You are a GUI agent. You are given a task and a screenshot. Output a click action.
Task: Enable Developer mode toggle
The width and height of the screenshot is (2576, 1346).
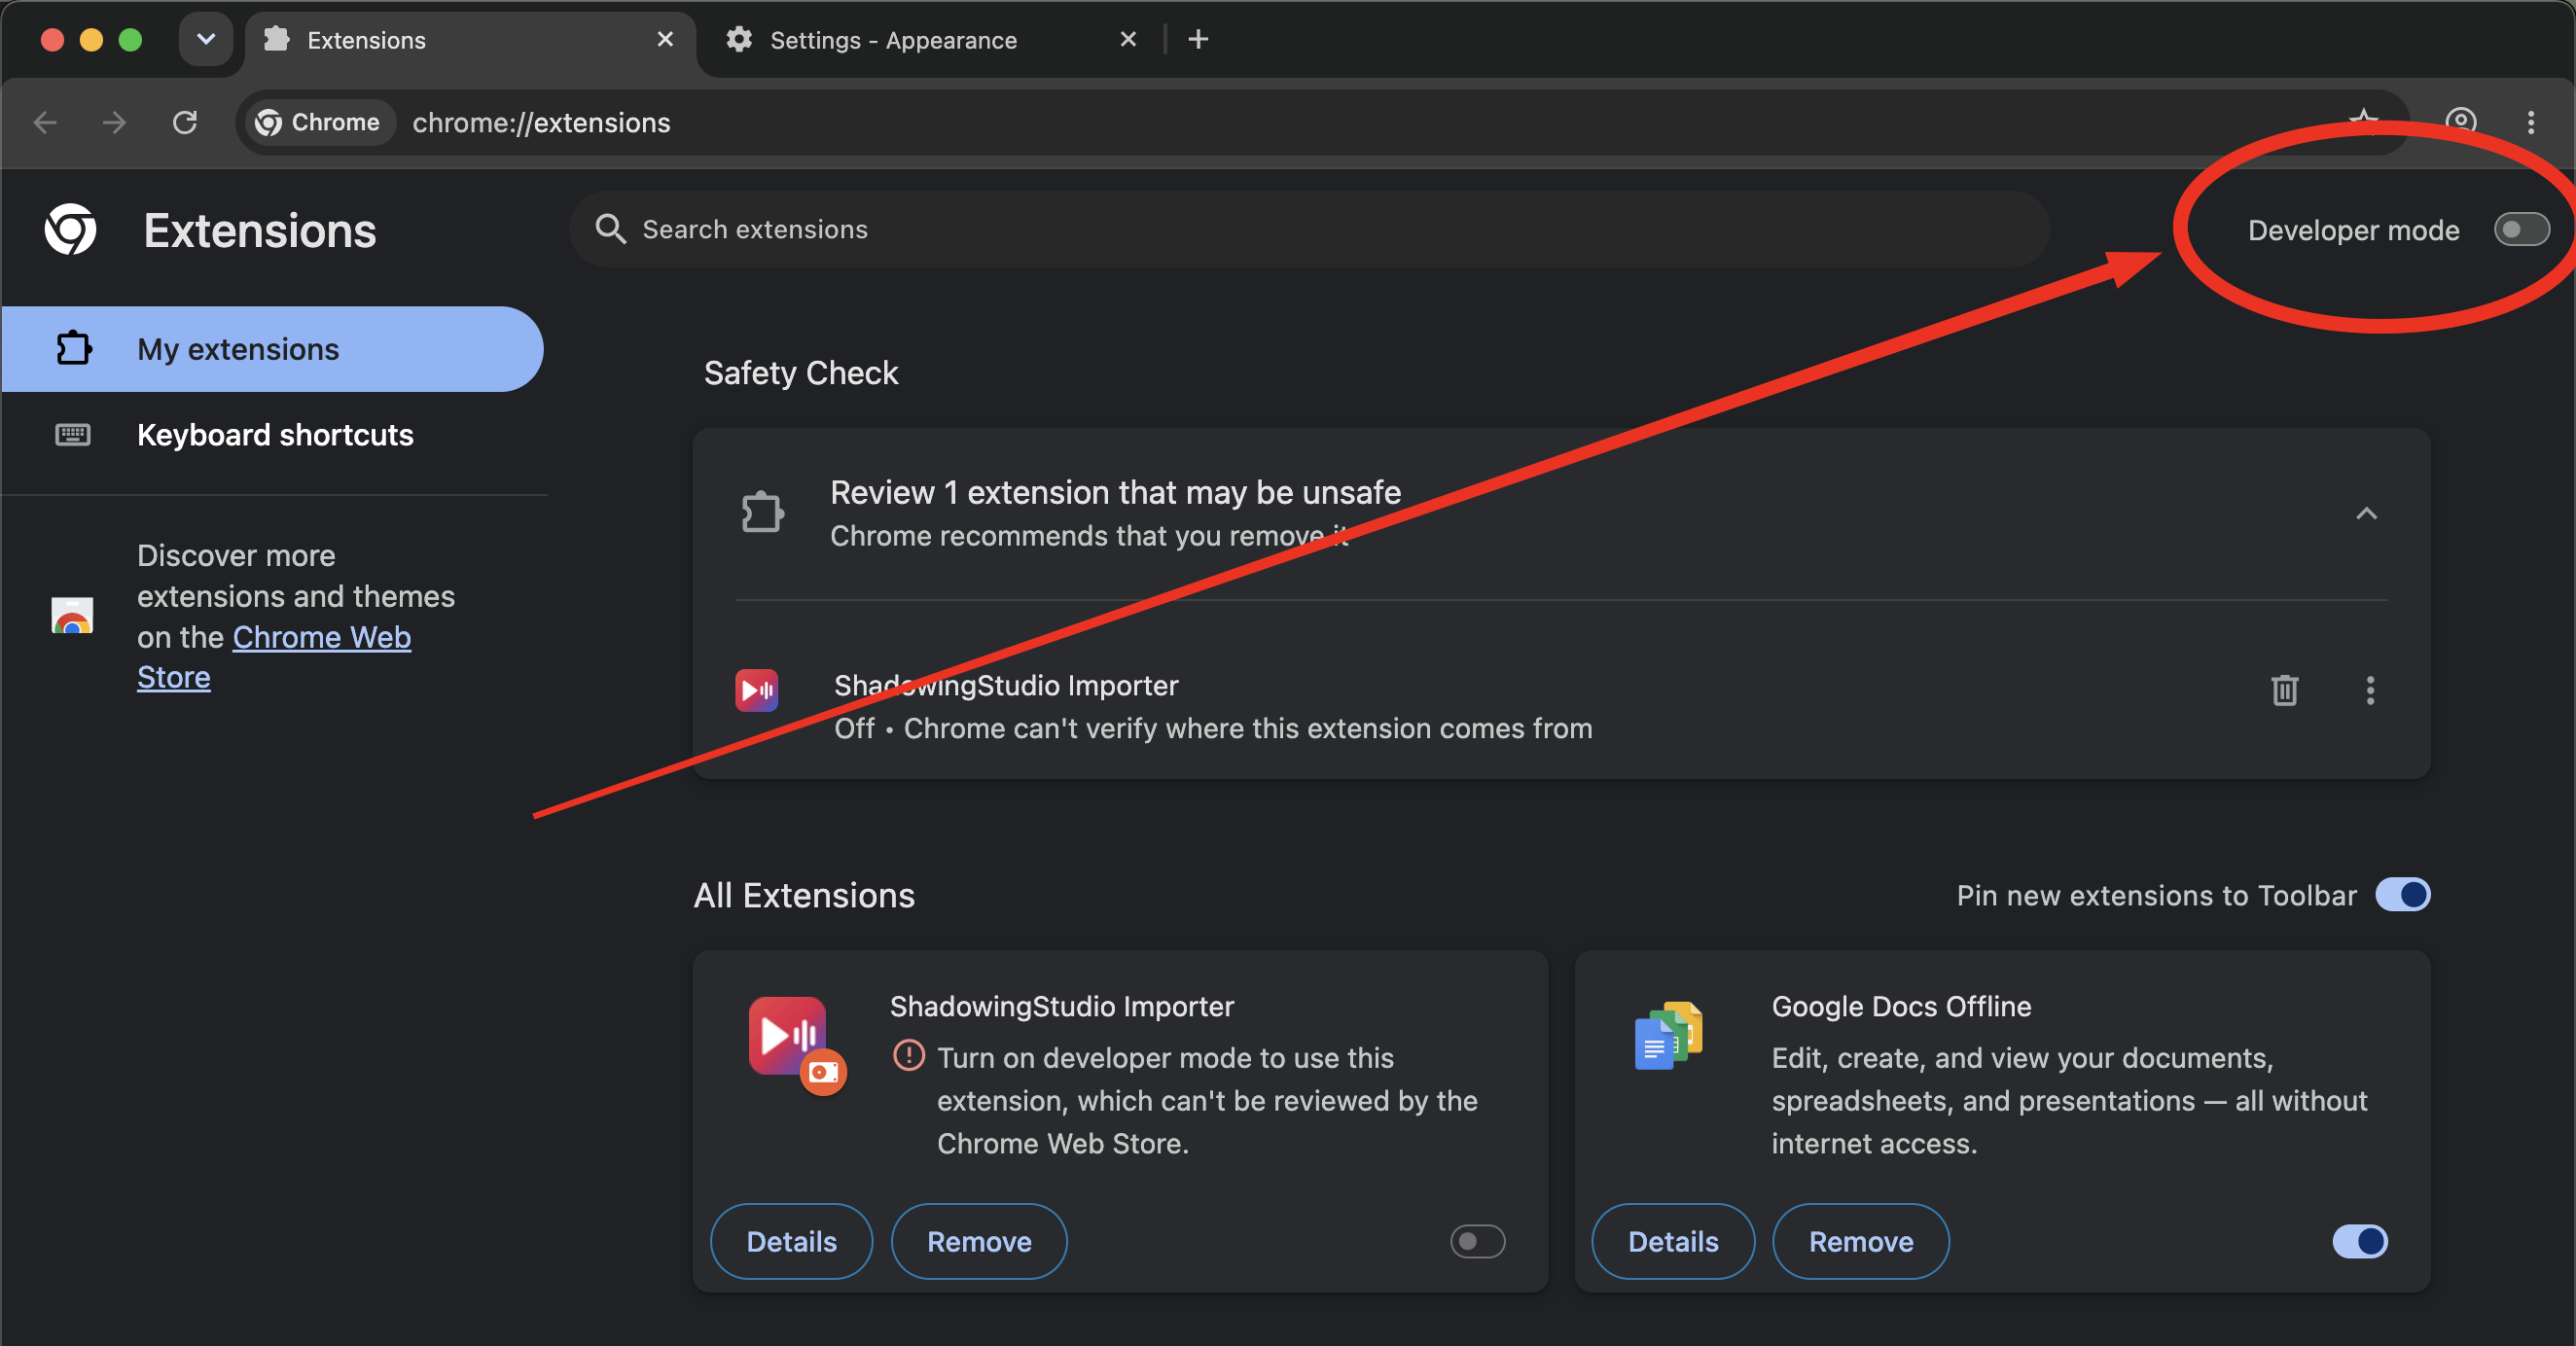coord(2521,230)
